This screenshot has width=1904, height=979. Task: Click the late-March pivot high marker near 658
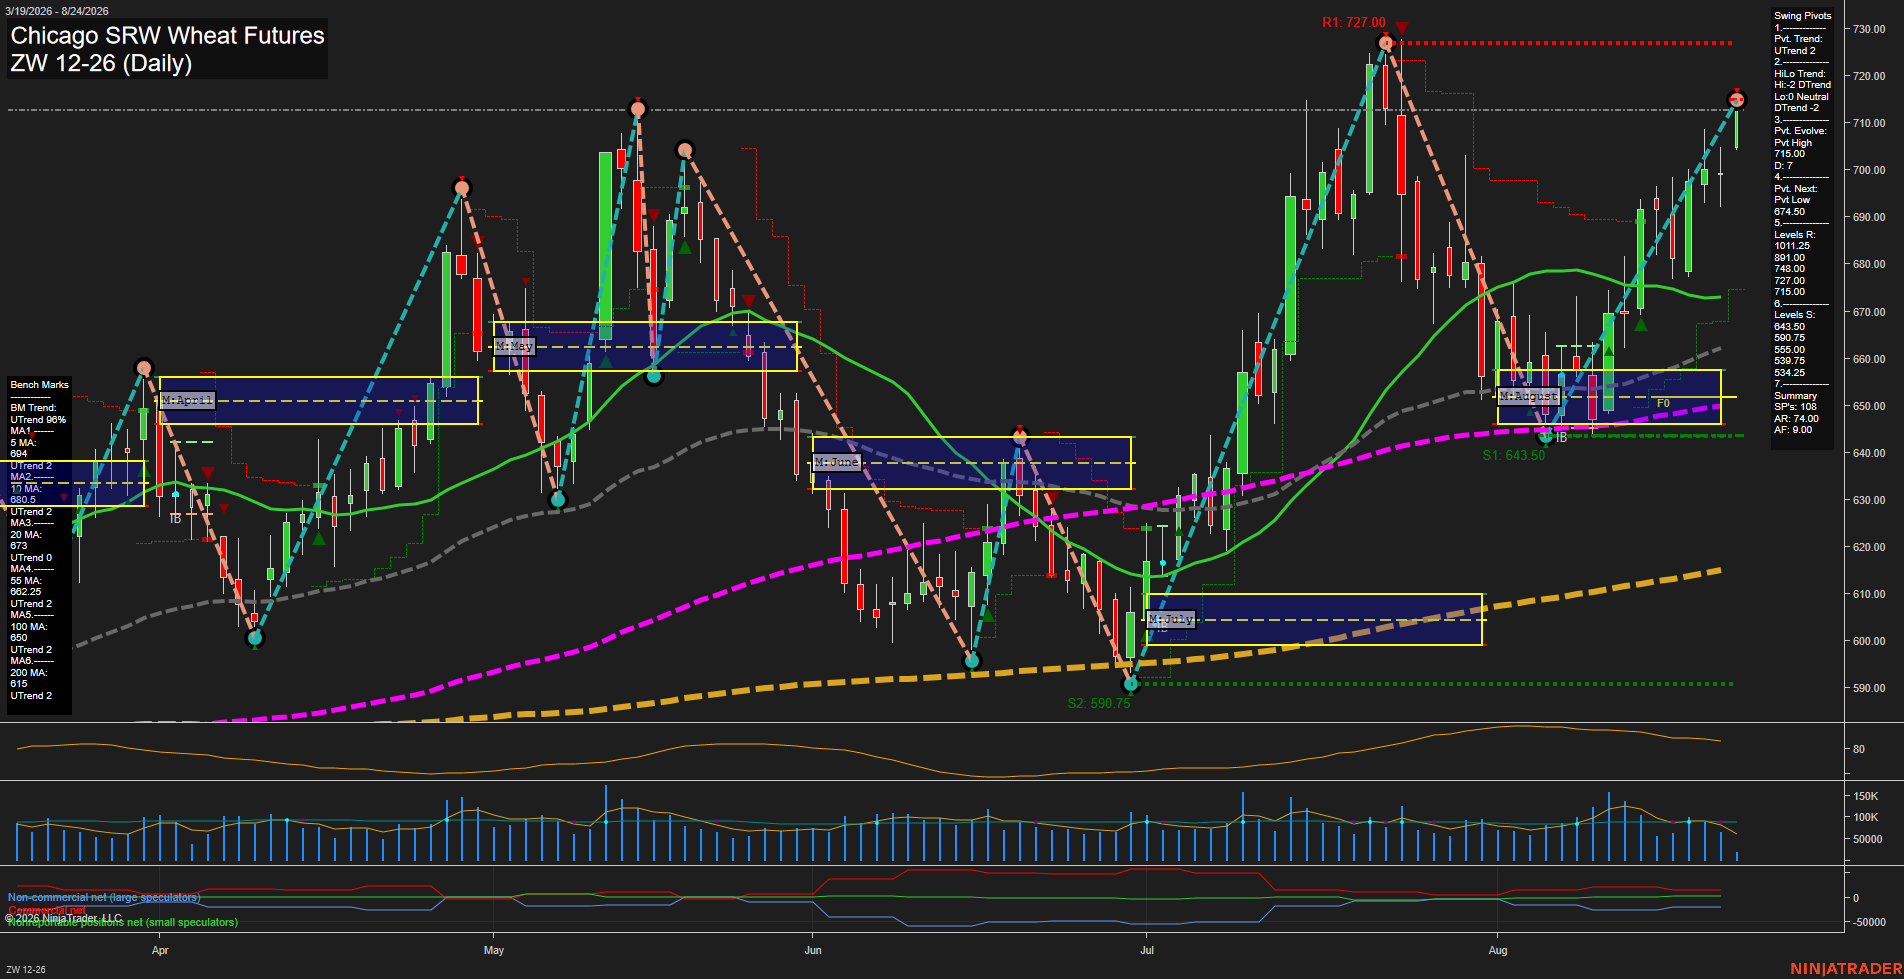click(x=144, y=368)
